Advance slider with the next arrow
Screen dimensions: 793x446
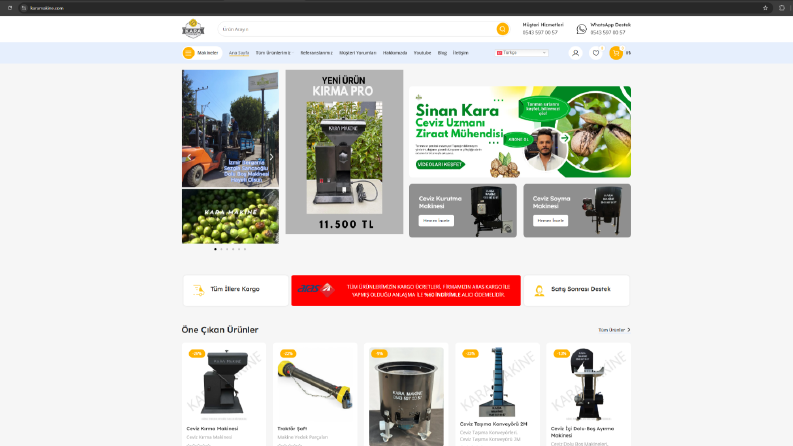(271, 157)
